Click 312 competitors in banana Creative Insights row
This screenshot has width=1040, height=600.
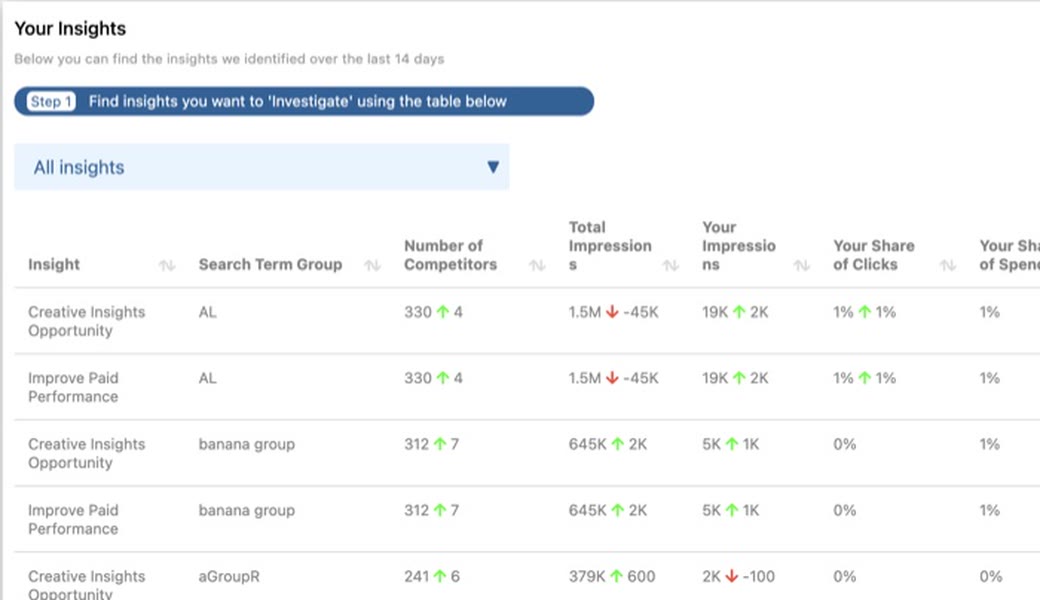pos(417,444)
